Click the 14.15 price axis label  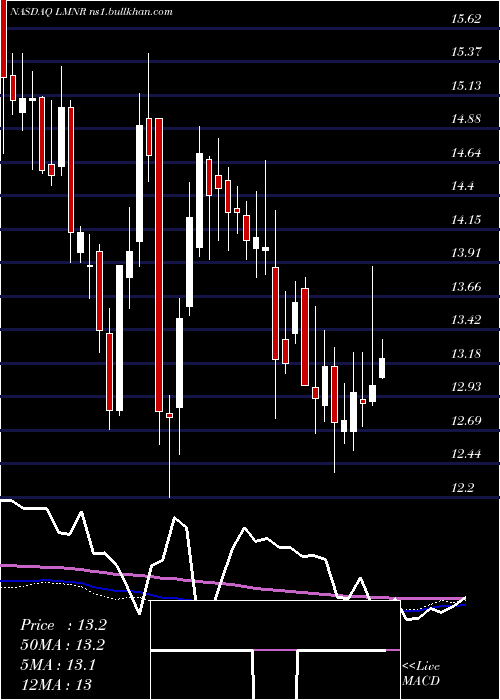pos(466,220)
